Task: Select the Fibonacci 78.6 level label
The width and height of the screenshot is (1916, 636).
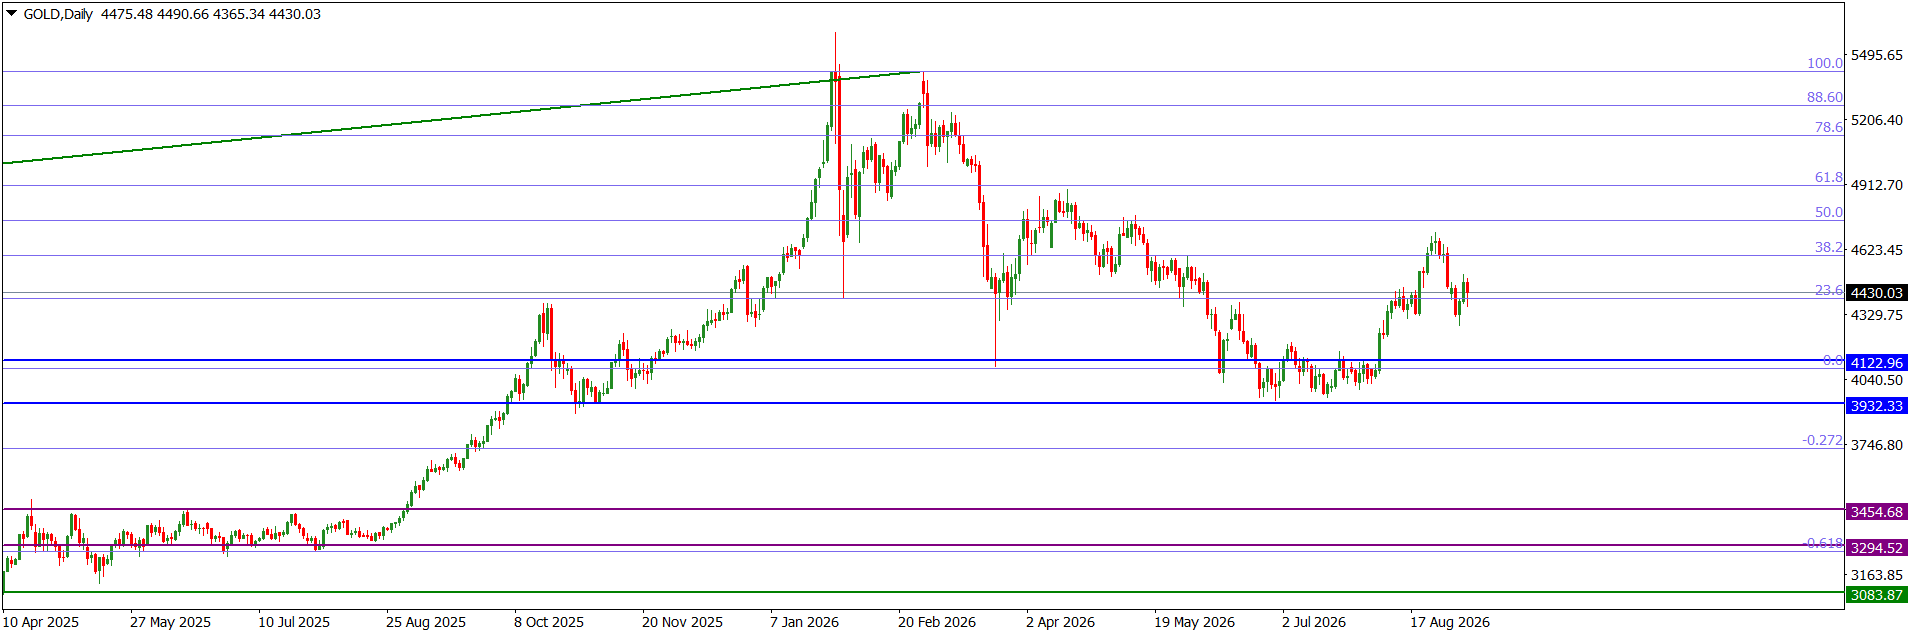Action: (1828, 127)
